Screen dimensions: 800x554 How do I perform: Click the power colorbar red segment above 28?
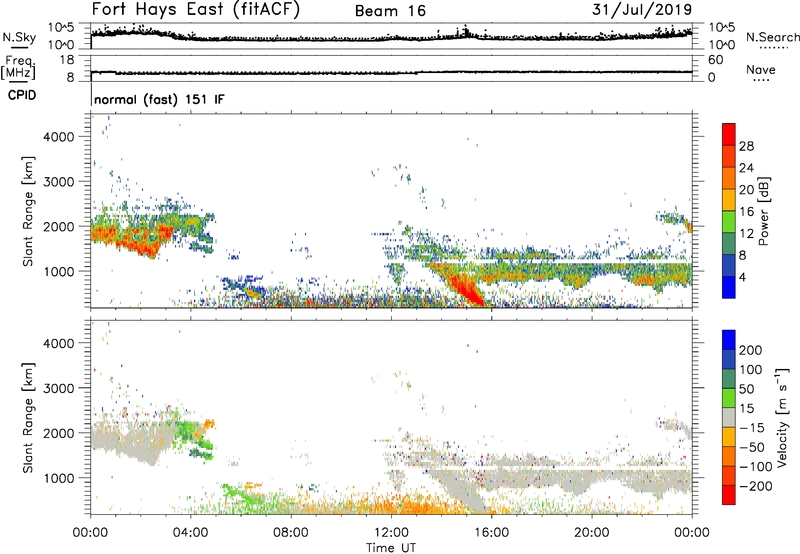pos(729,135)
